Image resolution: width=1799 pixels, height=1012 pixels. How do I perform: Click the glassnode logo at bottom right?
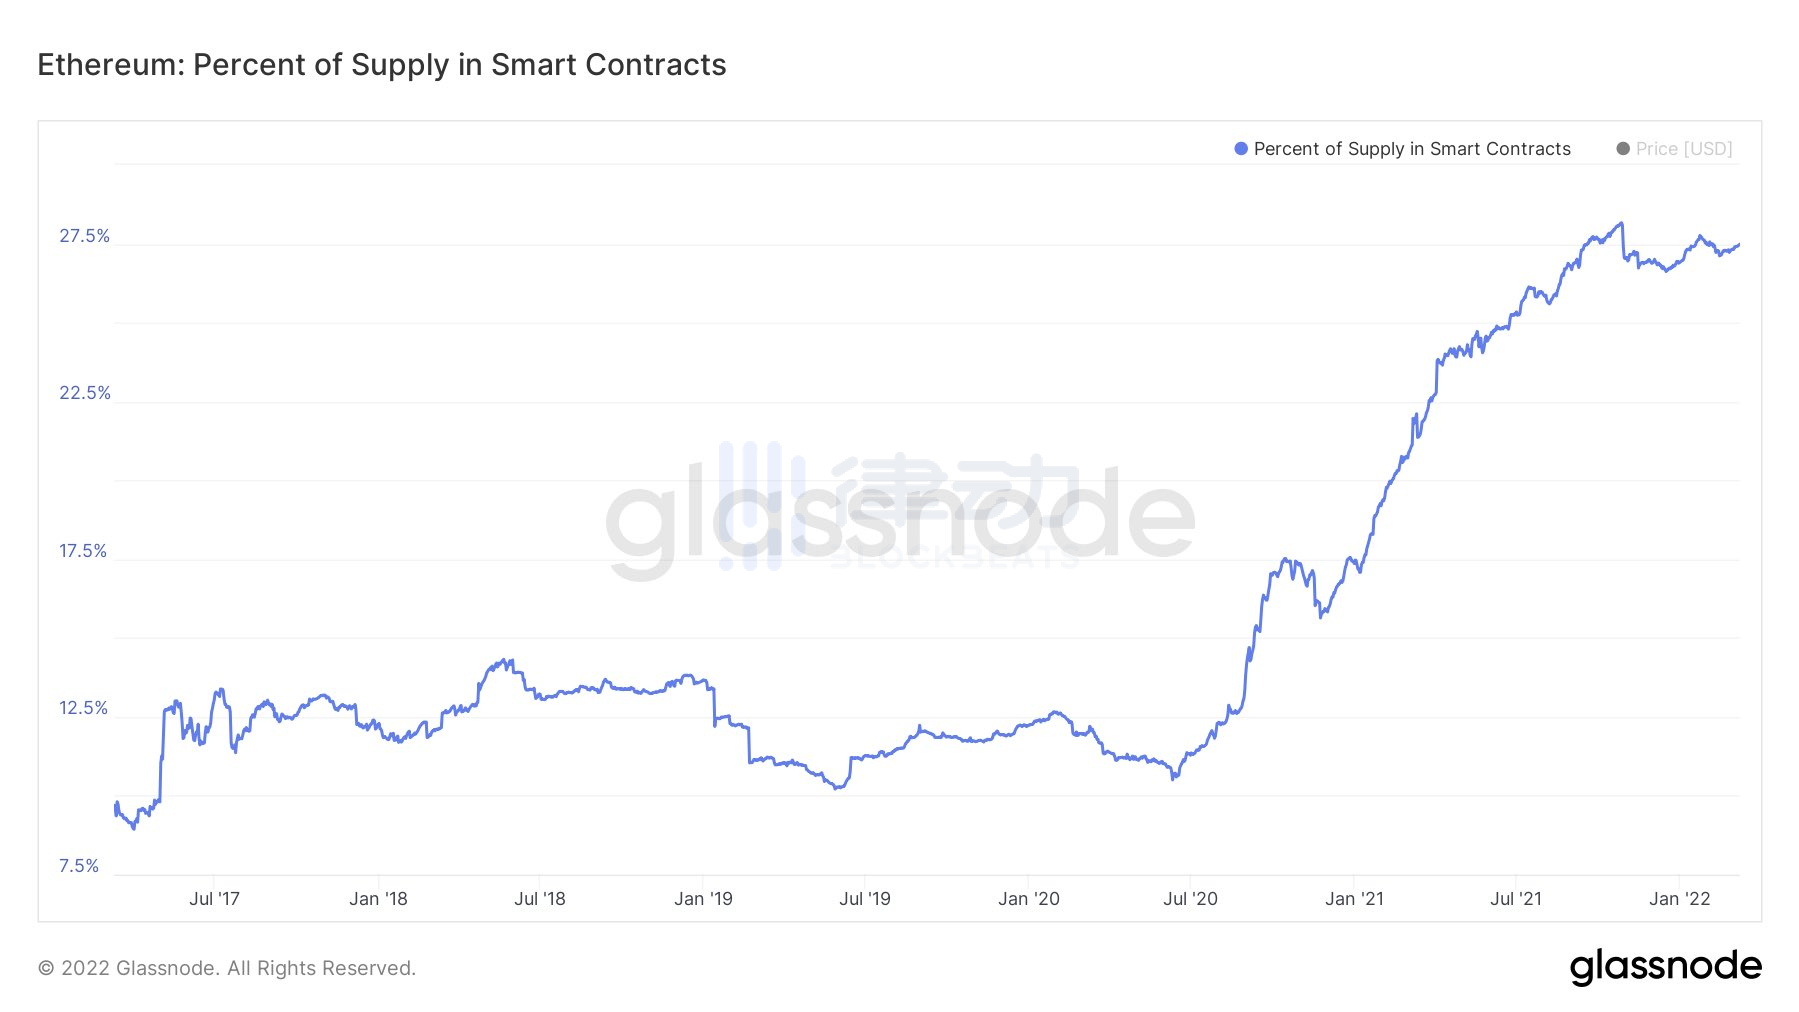pyautogui.click(x=1665, y=966)
